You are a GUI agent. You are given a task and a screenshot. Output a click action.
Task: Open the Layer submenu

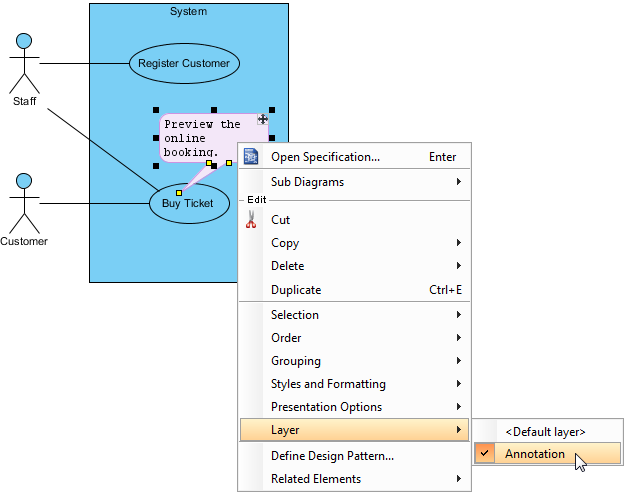tap(355, 430)
